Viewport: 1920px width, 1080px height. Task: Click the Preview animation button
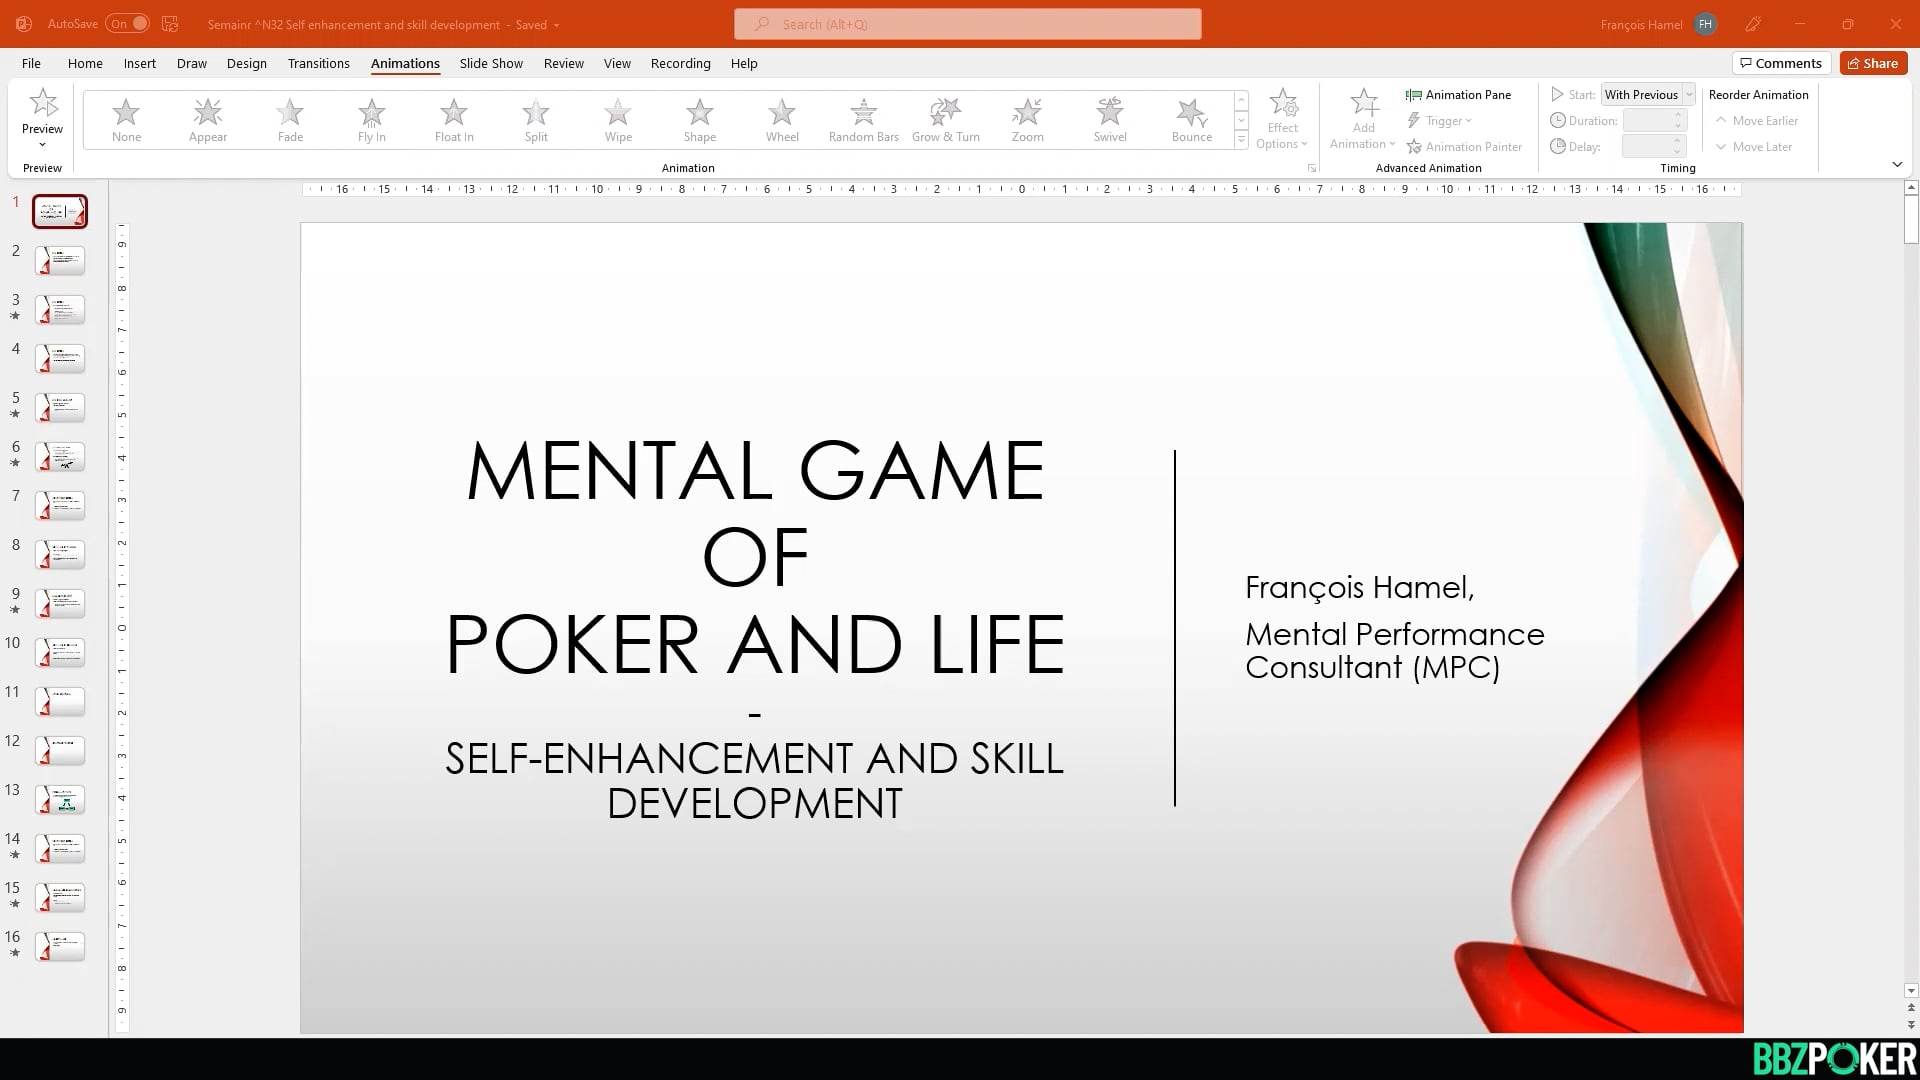42,110
